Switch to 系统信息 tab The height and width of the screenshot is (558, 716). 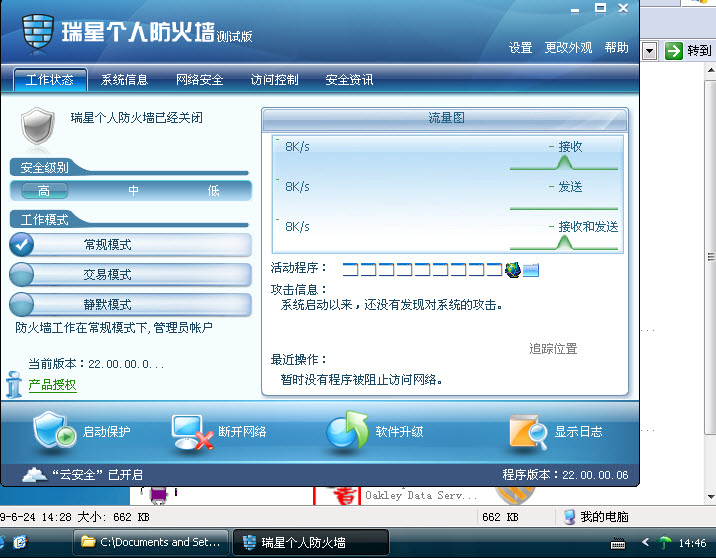[x=124, y=80]
